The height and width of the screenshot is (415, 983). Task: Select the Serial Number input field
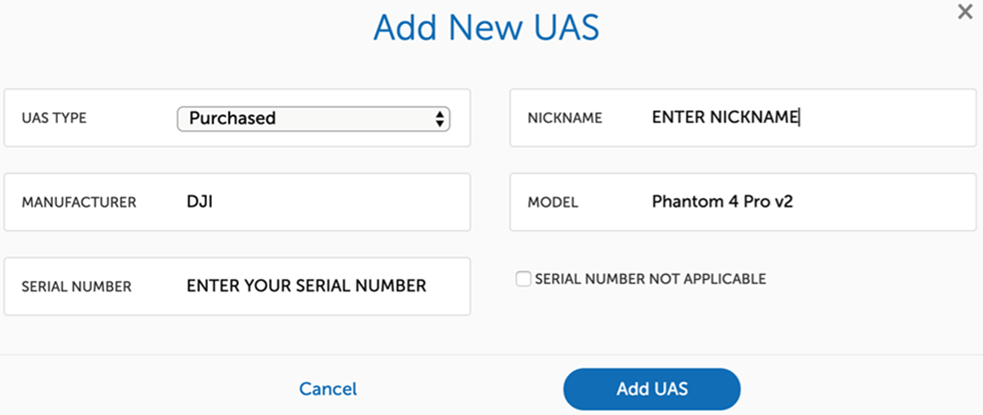[320, 286]
